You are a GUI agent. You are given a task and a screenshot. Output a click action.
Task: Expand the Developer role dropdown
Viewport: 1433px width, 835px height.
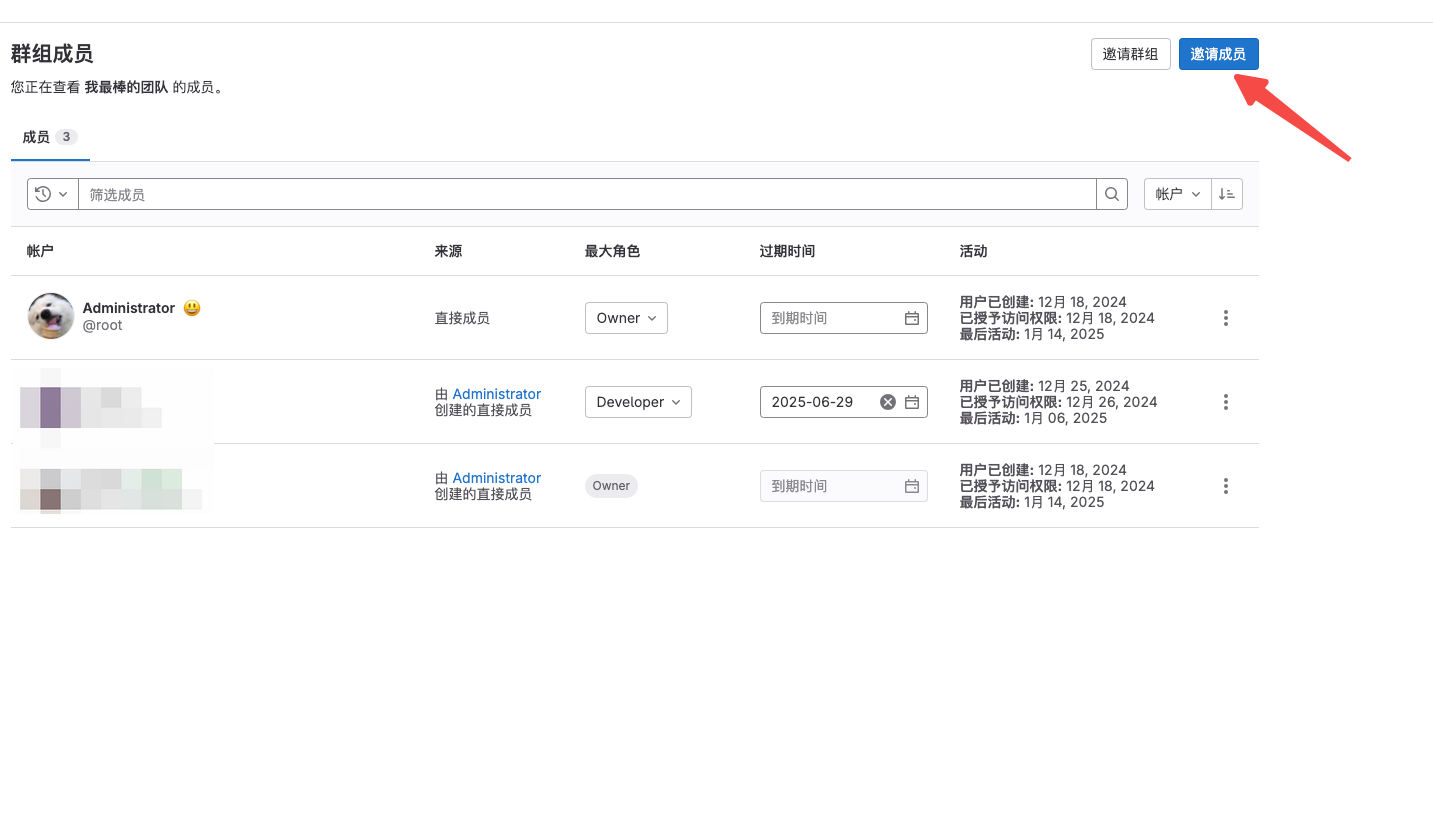pyautogui.click(x=638, y=402)
